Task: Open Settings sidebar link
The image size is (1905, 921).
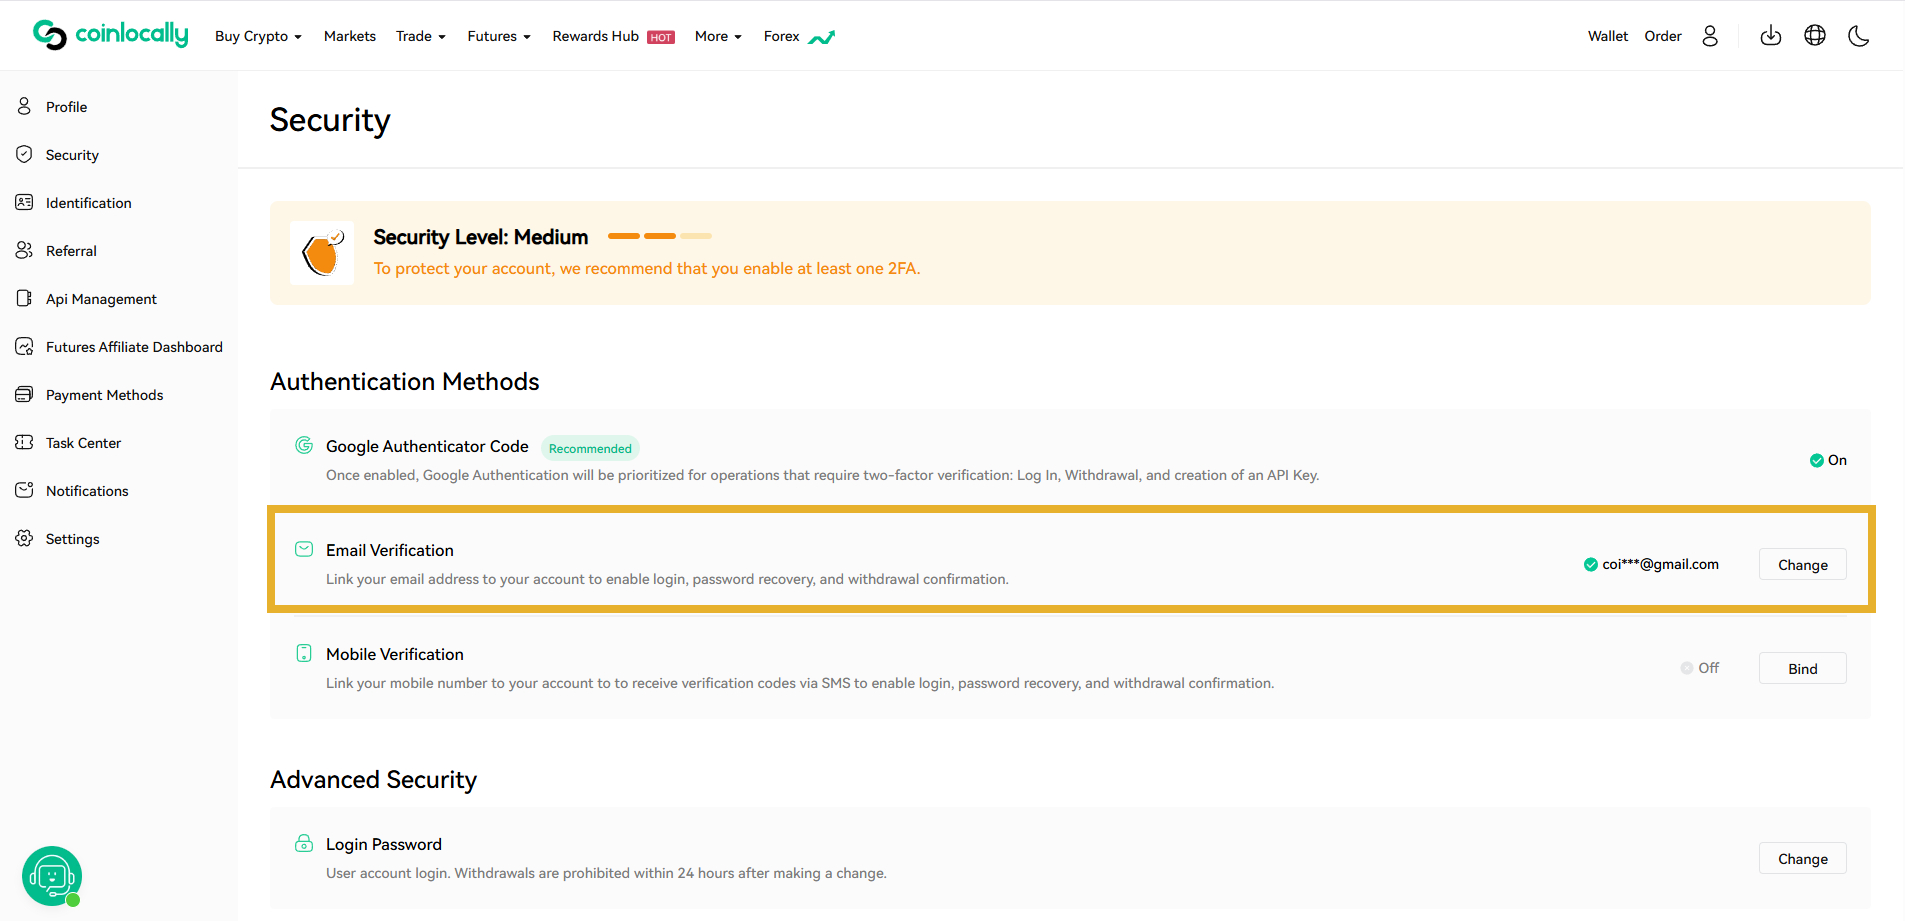Action: 72,539
